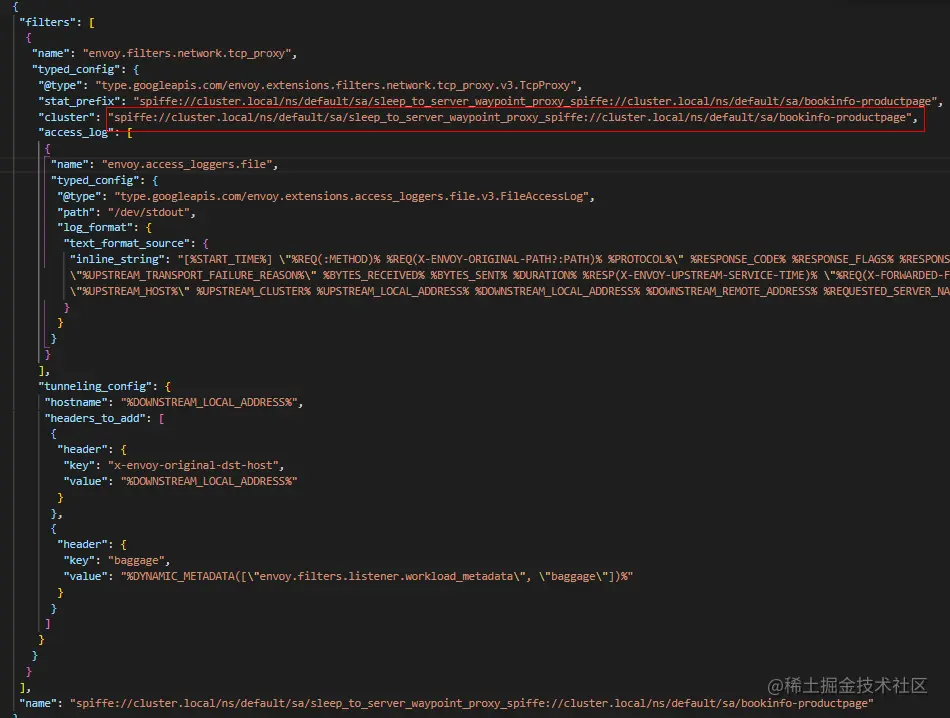This screenshot has height=718, width=950.
Task: Select the hostname value %DOWNSTREAM_LOCAL_ADDRESS%
Action: [x=209, y=402]
